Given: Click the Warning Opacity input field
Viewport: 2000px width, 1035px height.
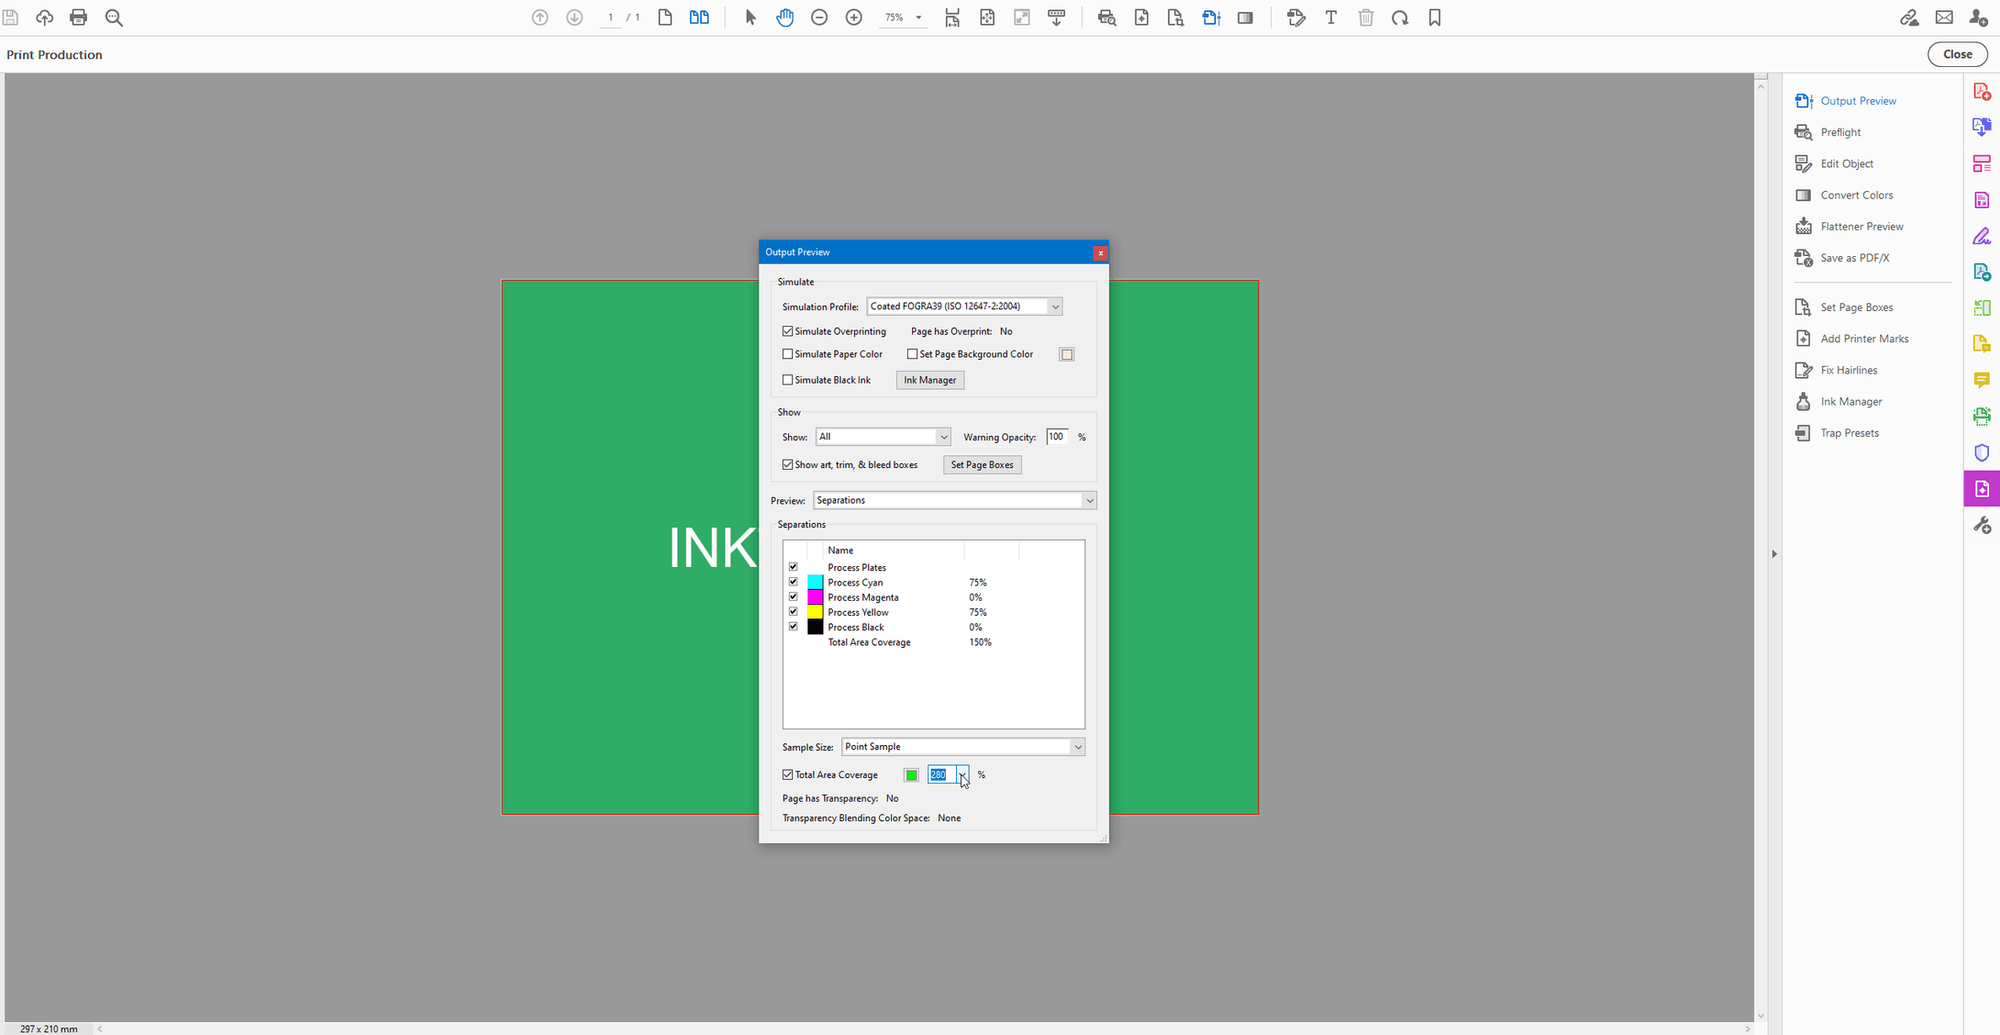Looking at the screenshot, I should [x=1057, y=437].
